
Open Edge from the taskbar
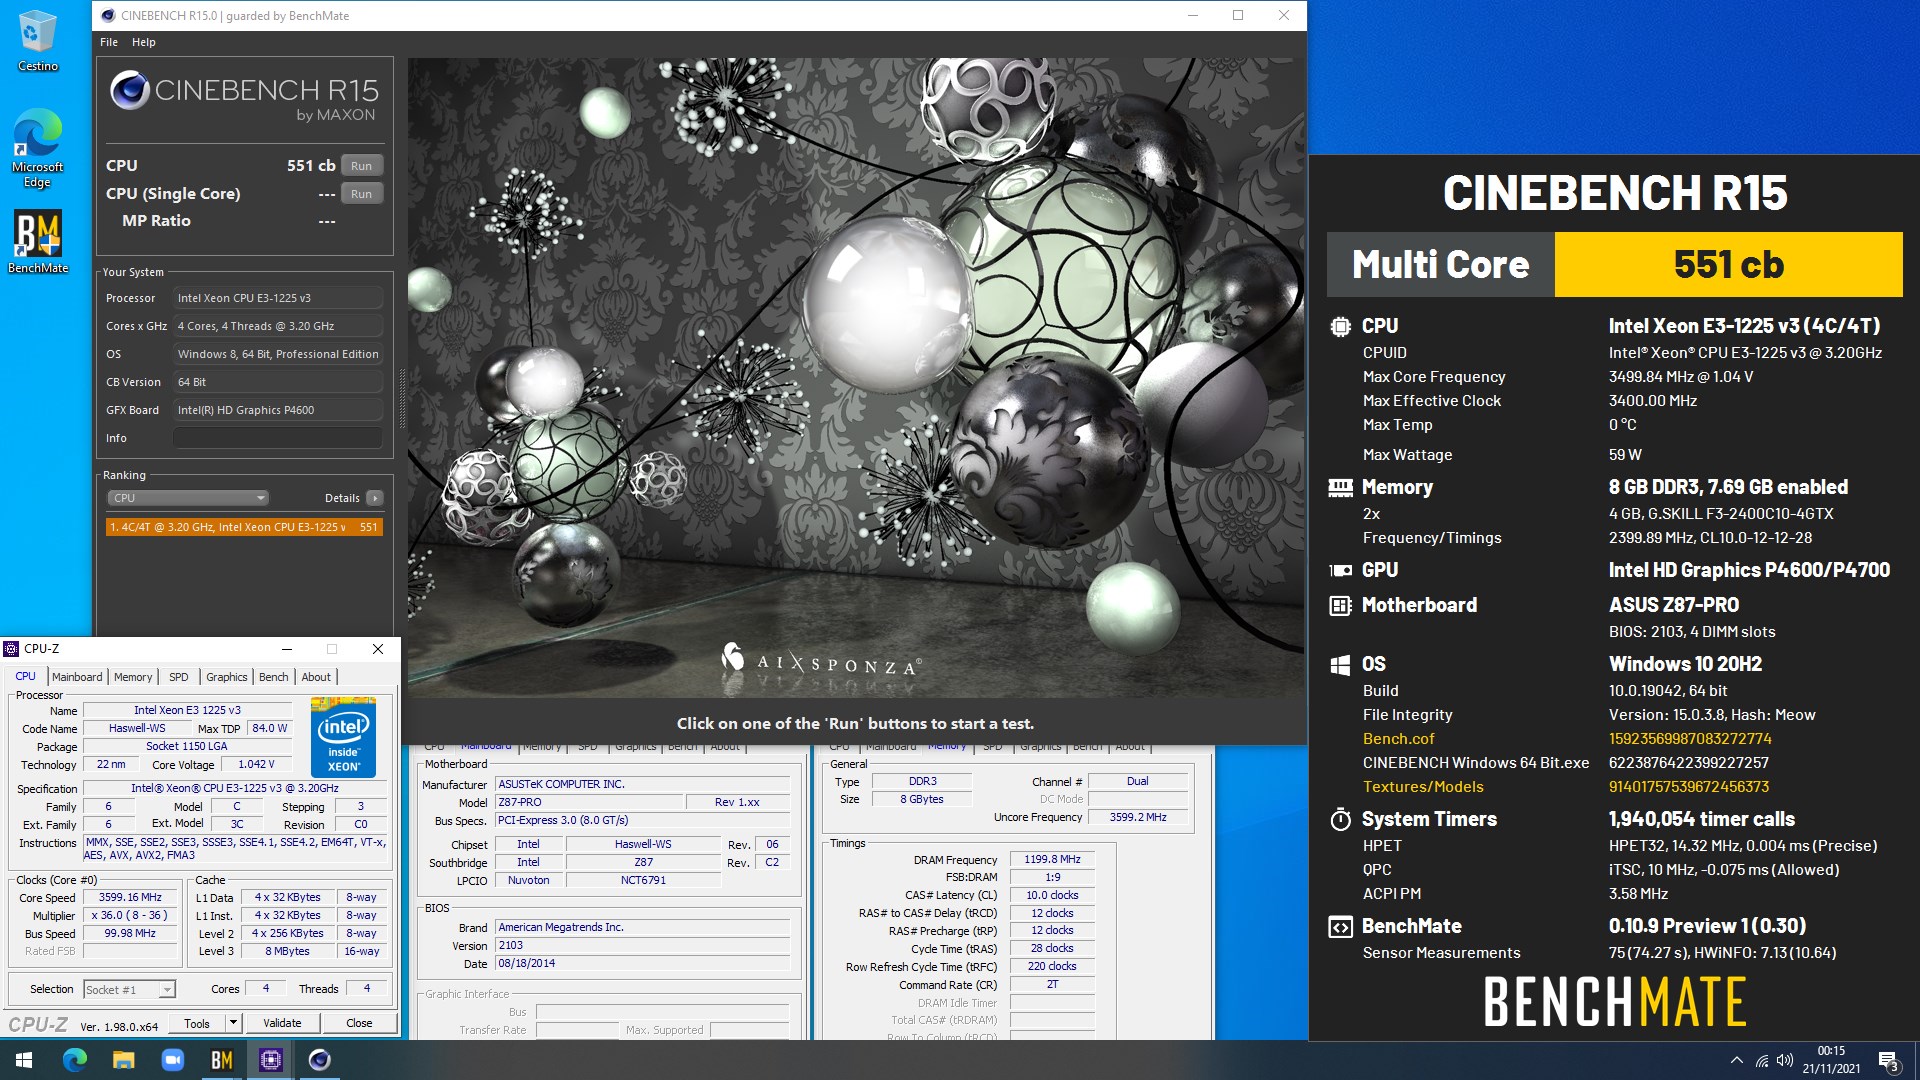click(x=75, y=1060)
